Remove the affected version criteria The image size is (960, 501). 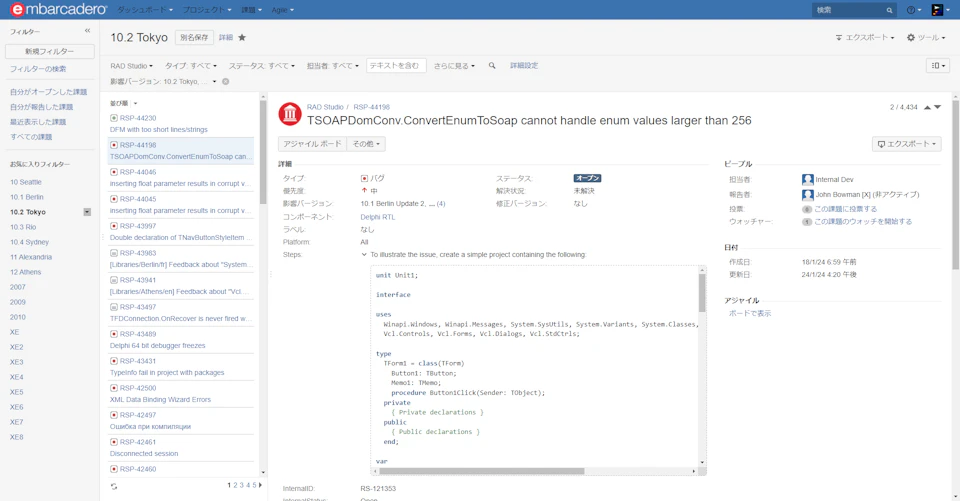[x=225, y=81]
